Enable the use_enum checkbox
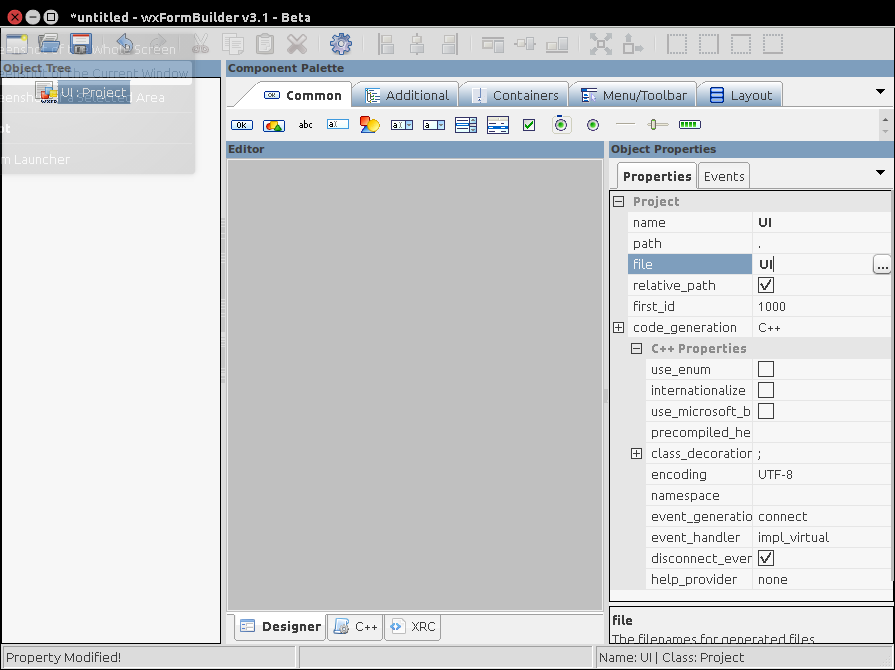The image size is (895, 670). pyautogui.click(x=765, y=369)
